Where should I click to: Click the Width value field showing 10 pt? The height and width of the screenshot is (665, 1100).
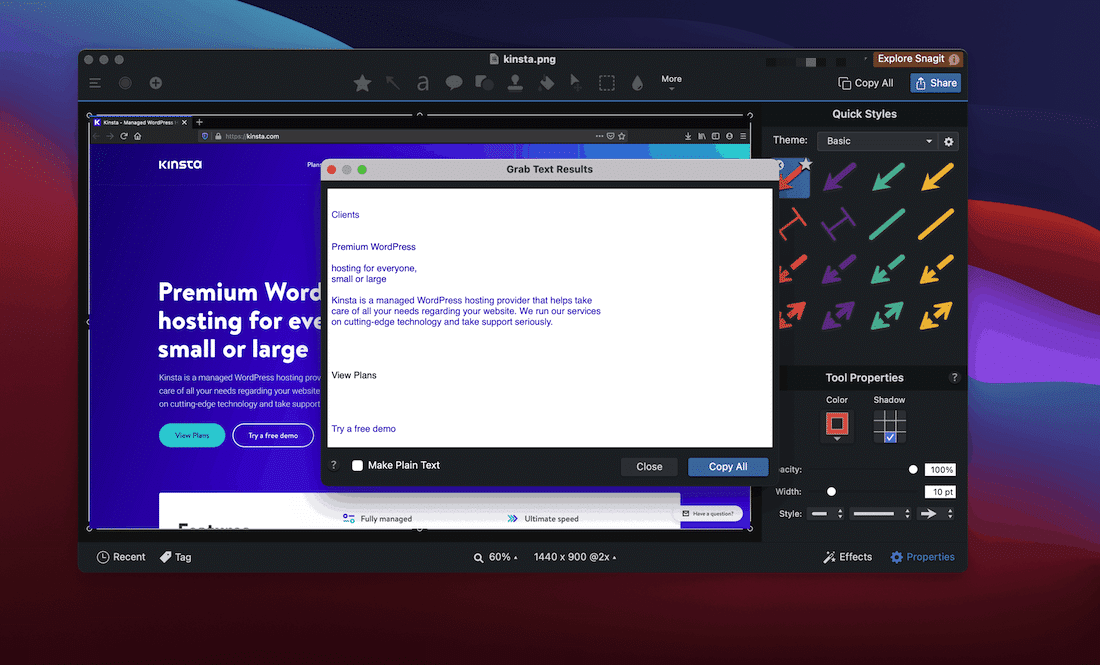(940, 491)
